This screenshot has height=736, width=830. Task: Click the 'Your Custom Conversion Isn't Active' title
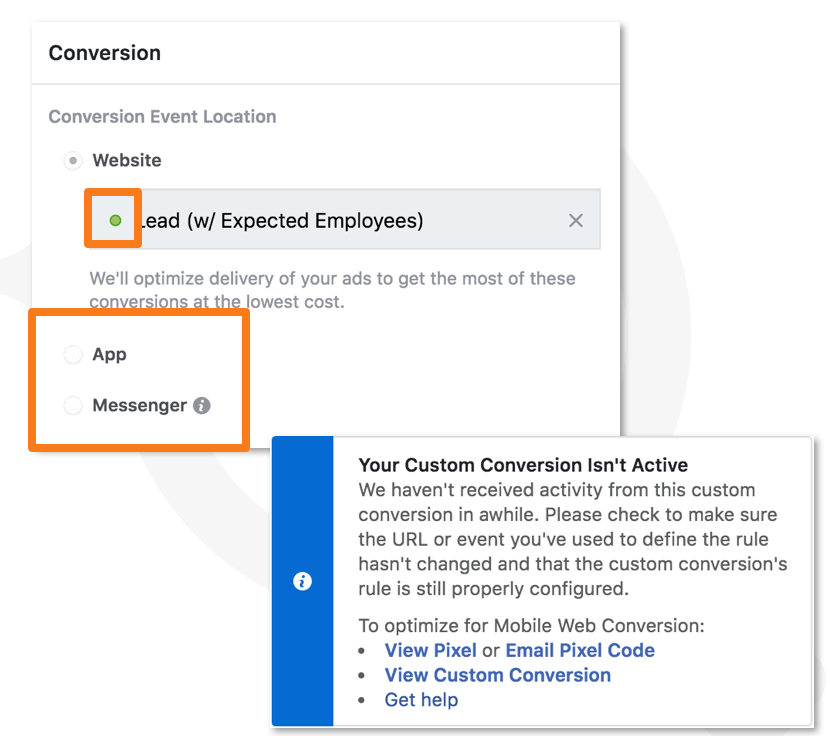click(523, 465)
